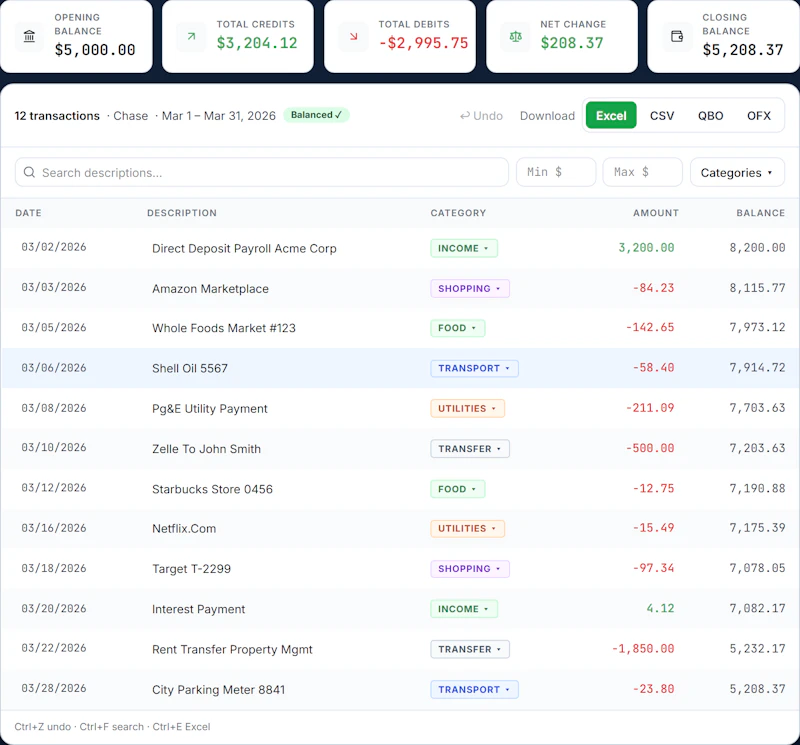Click the CATEGORY column header

458,213
